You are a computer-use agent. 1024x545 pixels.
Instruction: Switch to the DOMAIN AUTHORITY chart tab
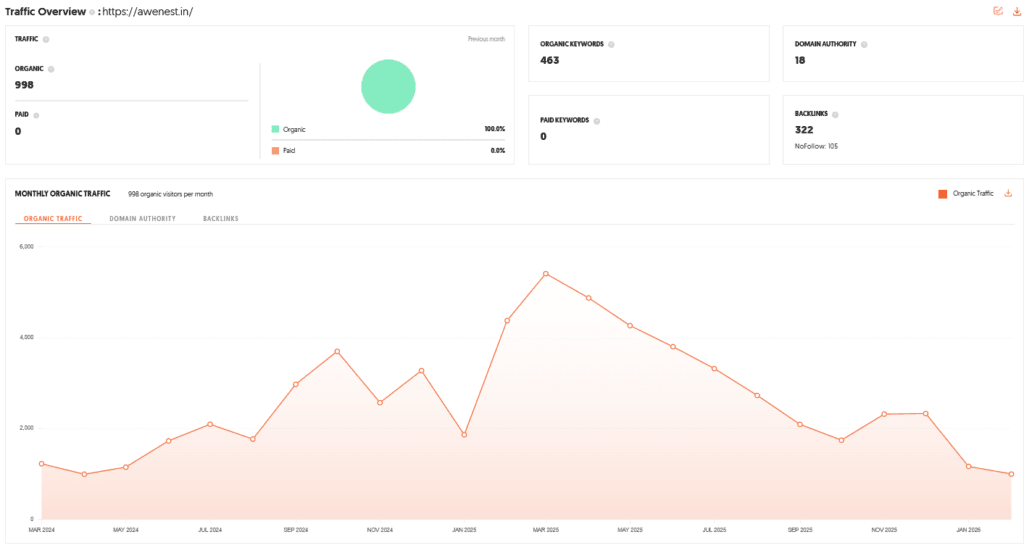click(x=142, y=219)
